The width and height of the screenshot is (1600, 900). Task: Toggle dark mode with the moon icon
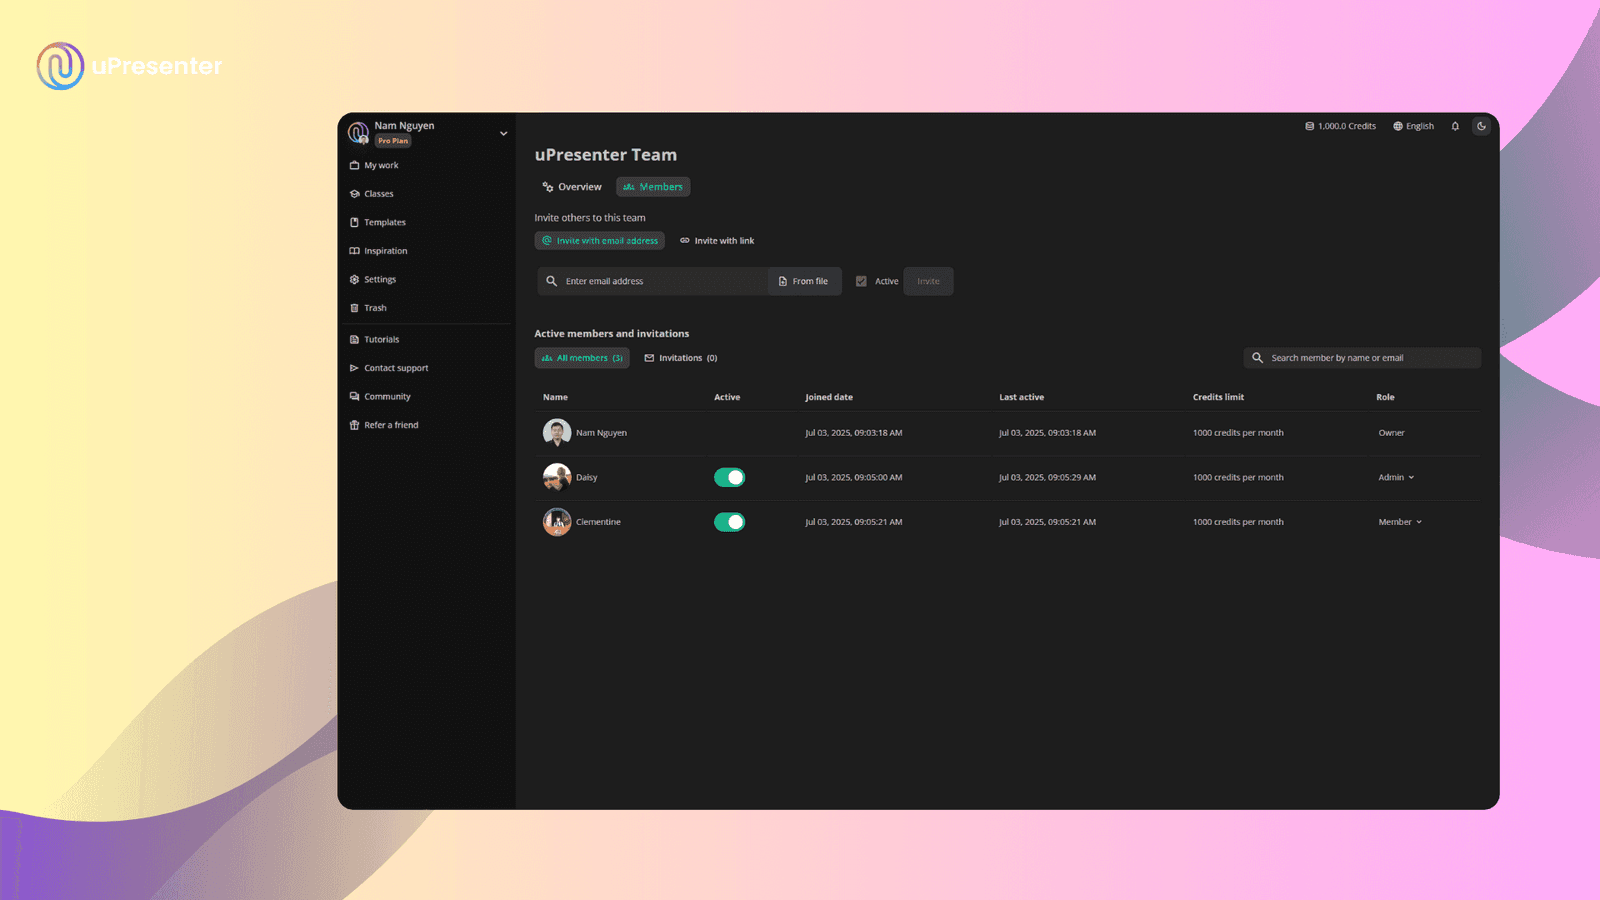[1481, 126]
